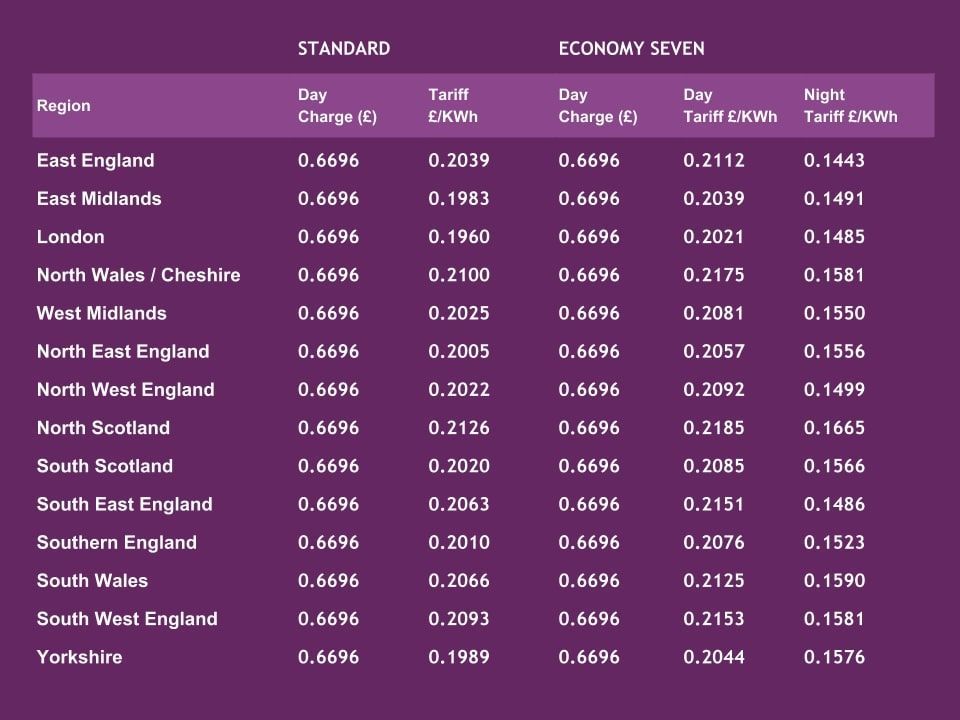Select the ECONOMY SEVEN heading
Image resolution: width=960 pixels, height=720 pixels.
[631, 48]
